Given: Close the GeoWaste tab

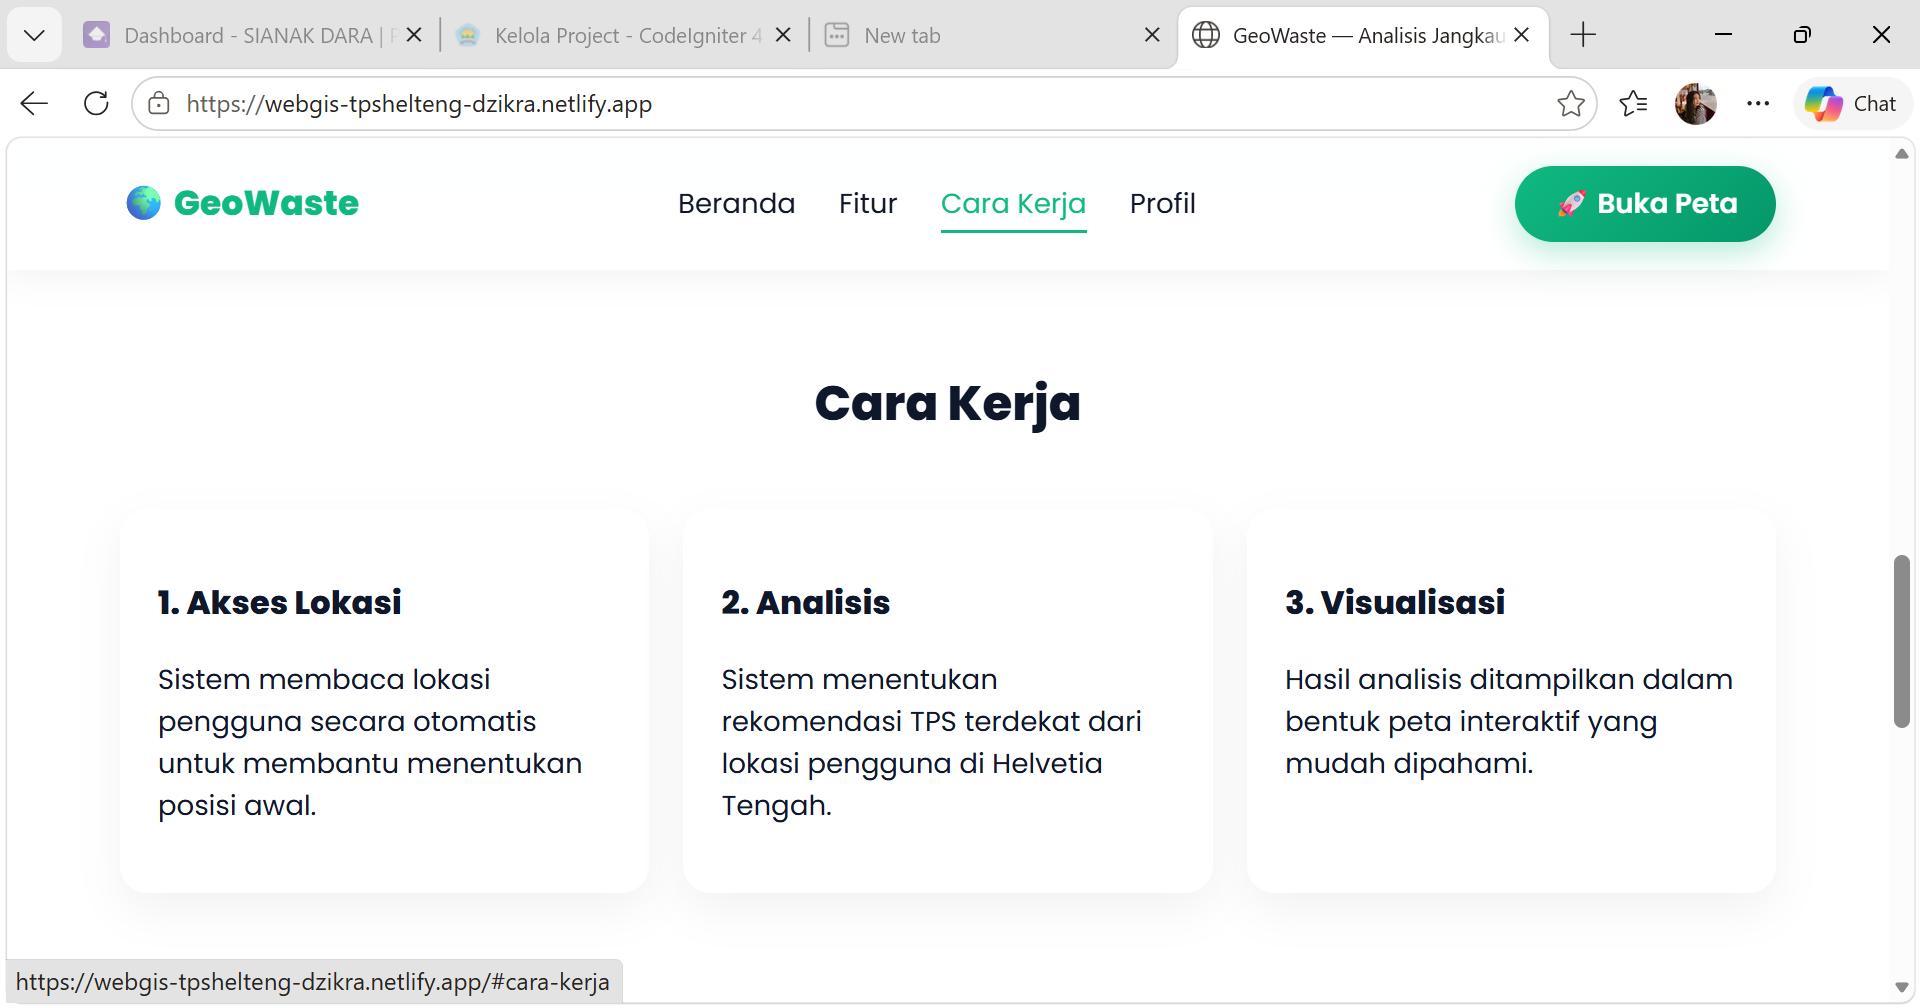Looking at the screenshot, I should pos(1522,35).
